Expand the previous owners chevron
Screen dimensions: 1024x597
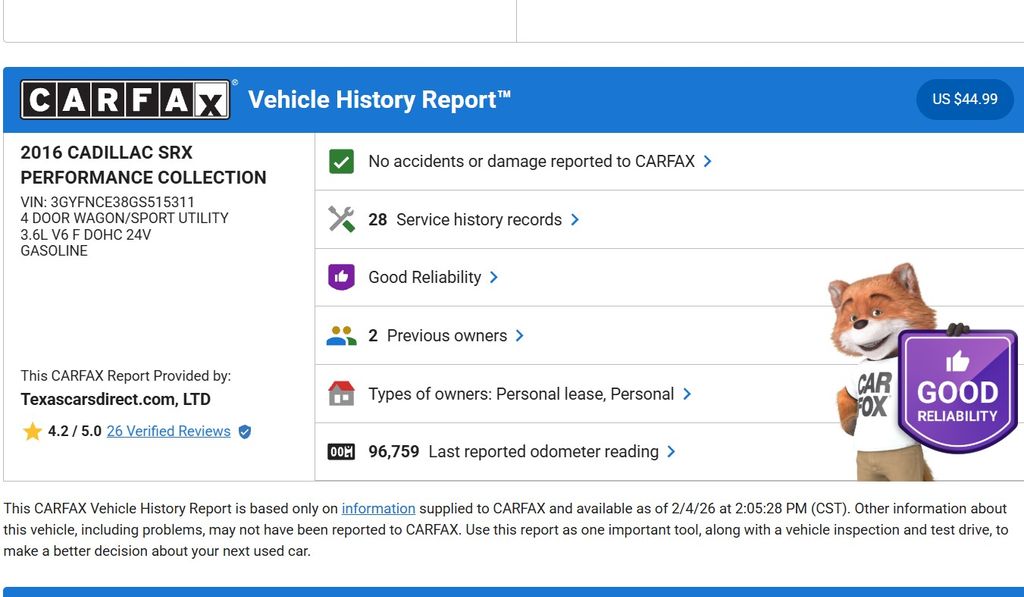point(520,336)
